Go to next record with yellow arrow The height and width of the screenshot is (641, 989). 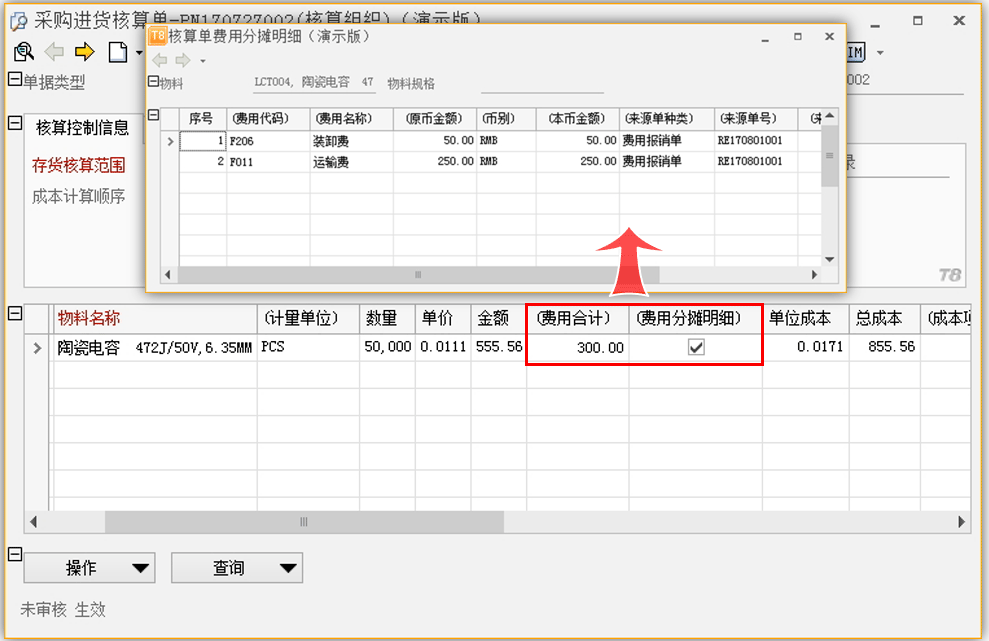pyautogui.click(x=84, y=52)
